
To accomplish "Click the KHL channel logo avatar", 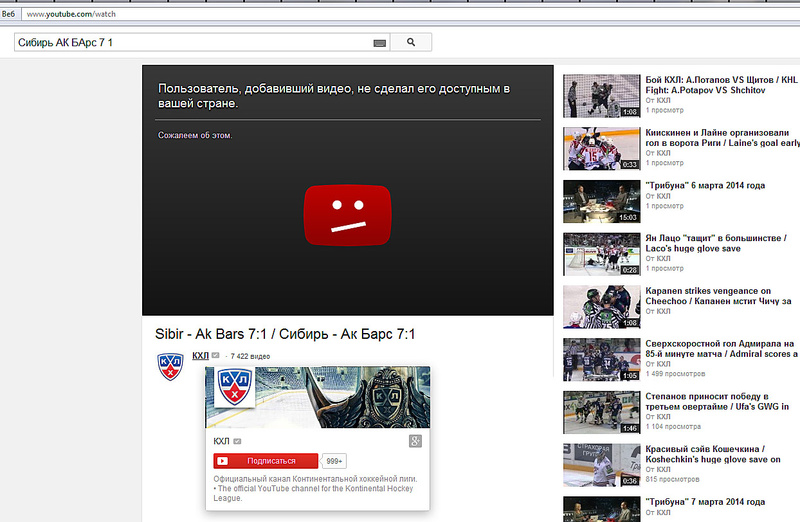I will [170, 367].
